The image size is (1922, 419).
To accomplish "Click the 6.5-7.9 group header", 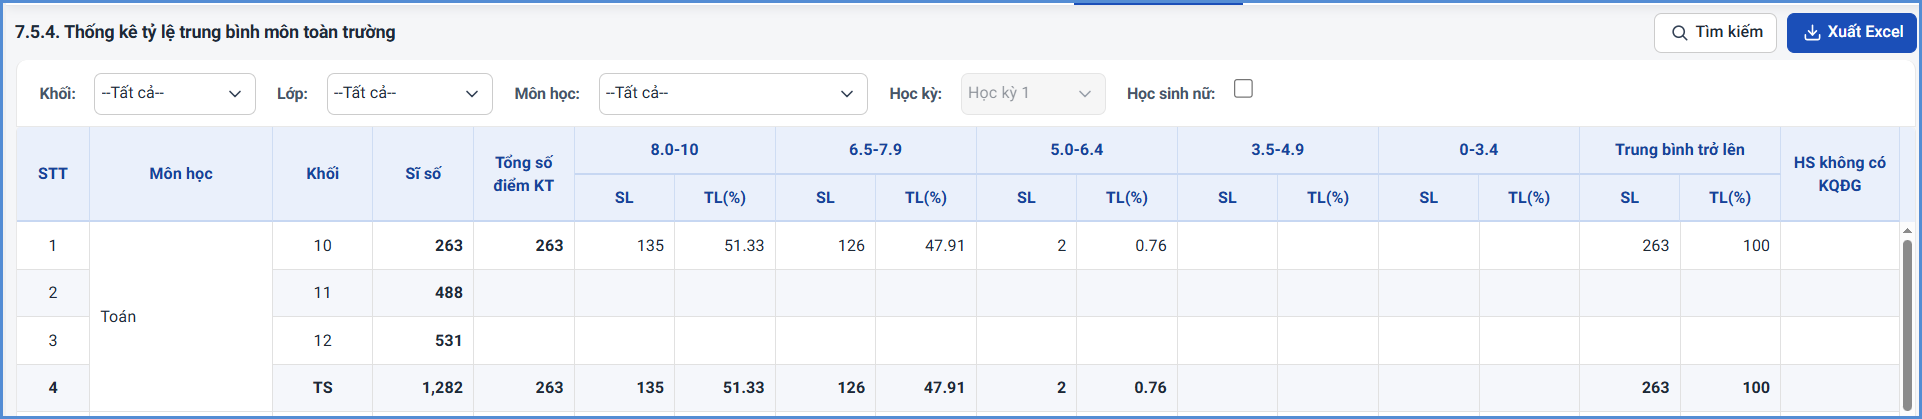I will pos(876,150).
